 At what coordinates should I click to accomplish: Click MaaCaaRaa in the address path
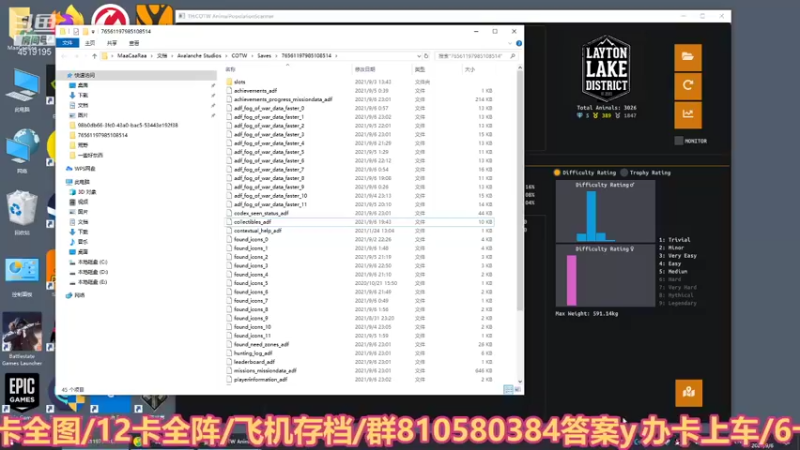(x=132, y=56)
